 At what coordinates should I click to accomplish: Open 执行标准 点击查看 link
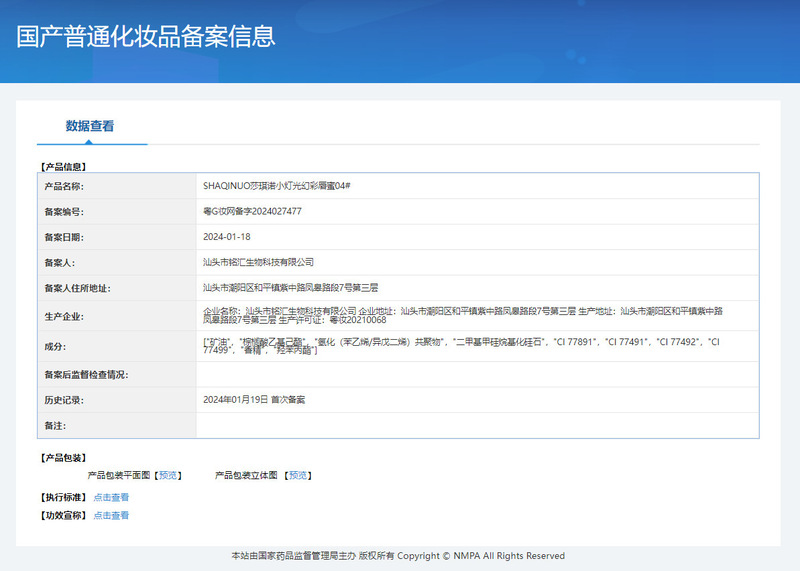(111, 497)
